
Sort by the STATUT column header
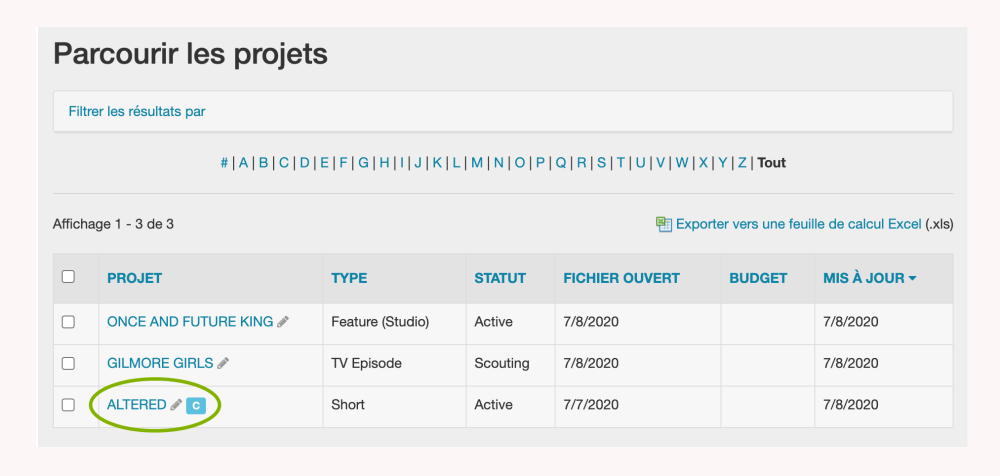coord(500,278)
